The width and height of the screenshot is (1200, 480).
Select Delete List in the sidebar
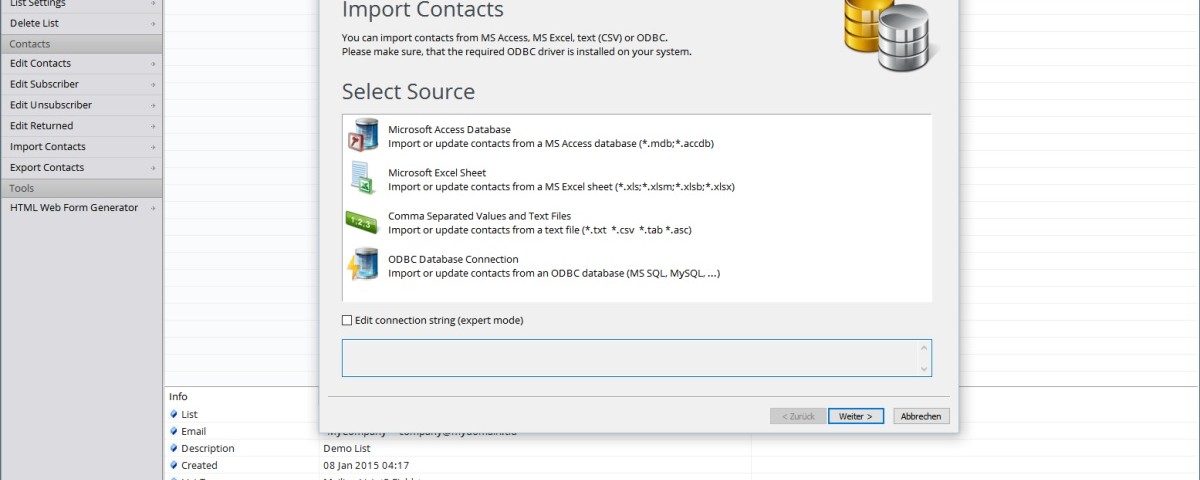(35, 22)
